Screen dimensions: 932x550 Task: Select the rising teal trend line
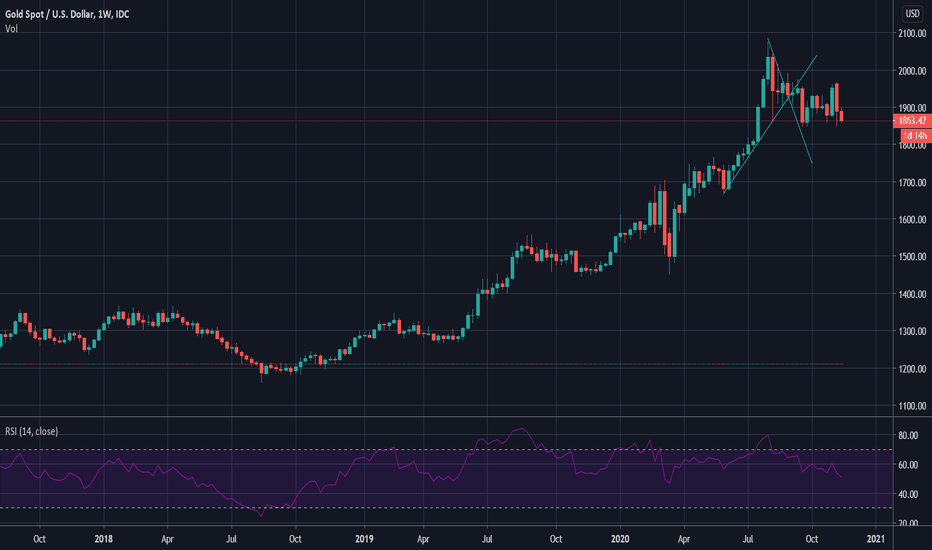771,124
